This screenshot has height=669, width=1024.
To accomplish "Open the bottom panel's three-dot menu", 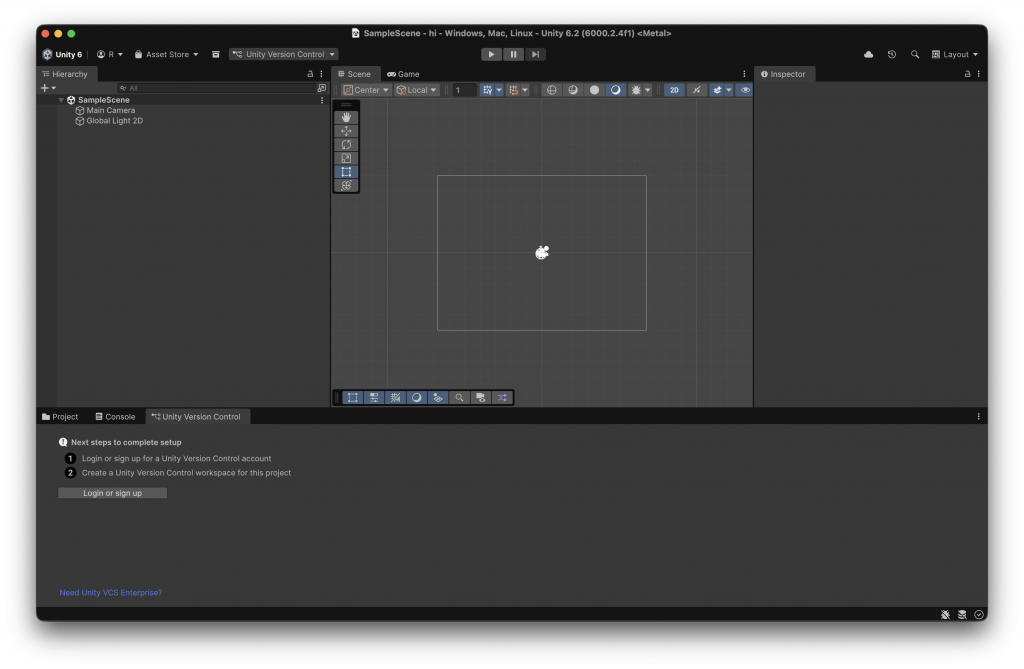I will coord(978,416).
